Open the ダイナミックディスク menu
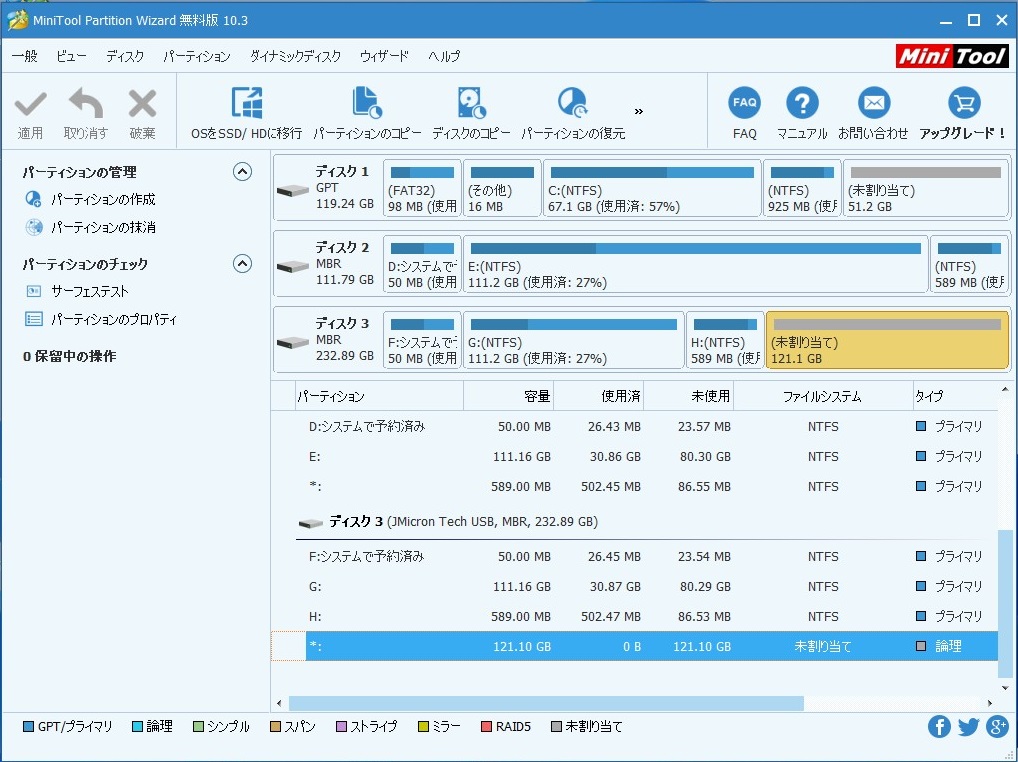1018x762 pixels. pyautogui.click(x=295, y=56)
